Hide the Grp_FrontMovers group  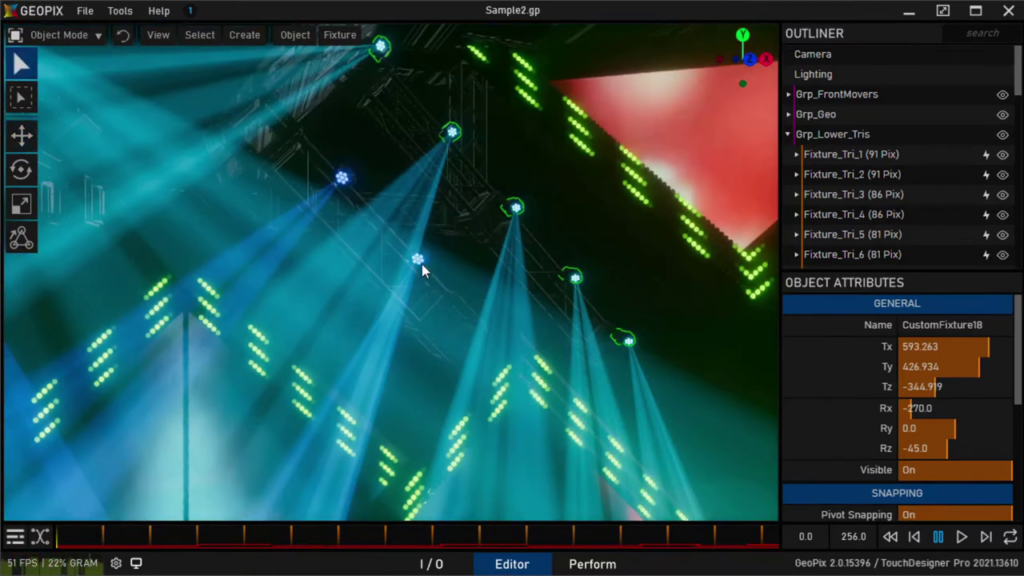[1002, 95]
